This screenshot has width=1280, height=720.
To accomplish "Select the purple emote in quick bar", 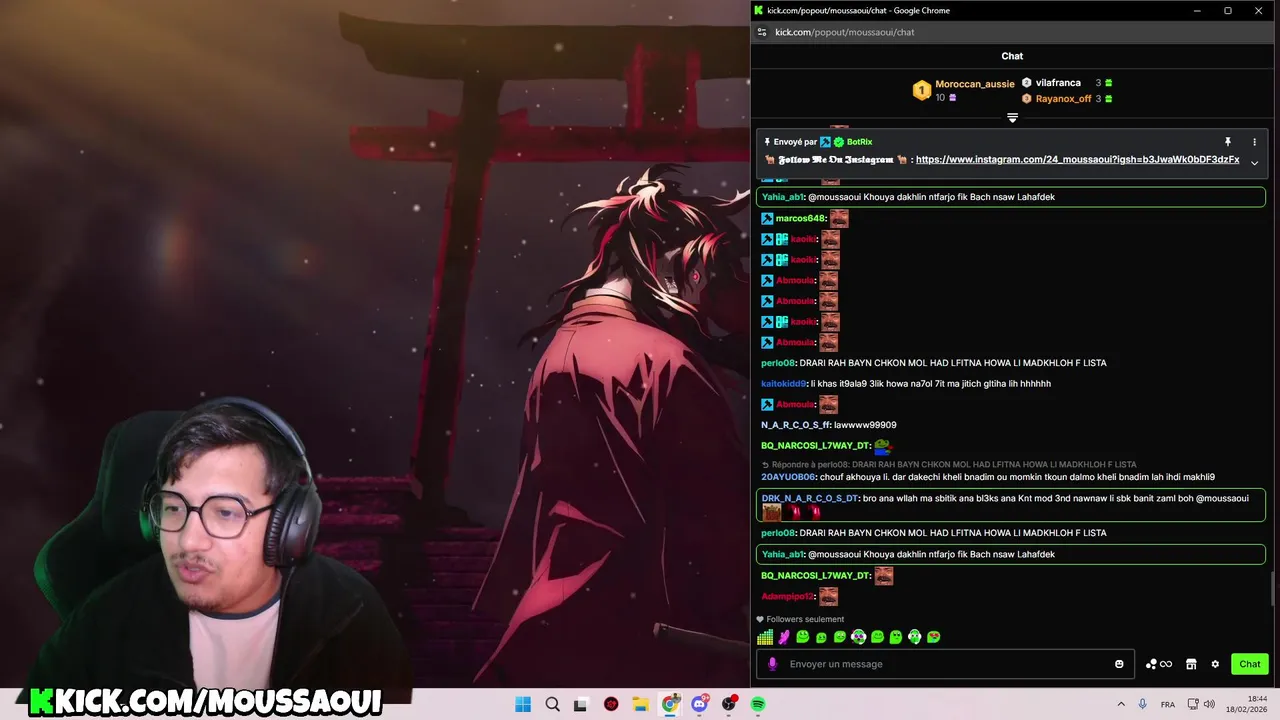I will click(784, 637).
